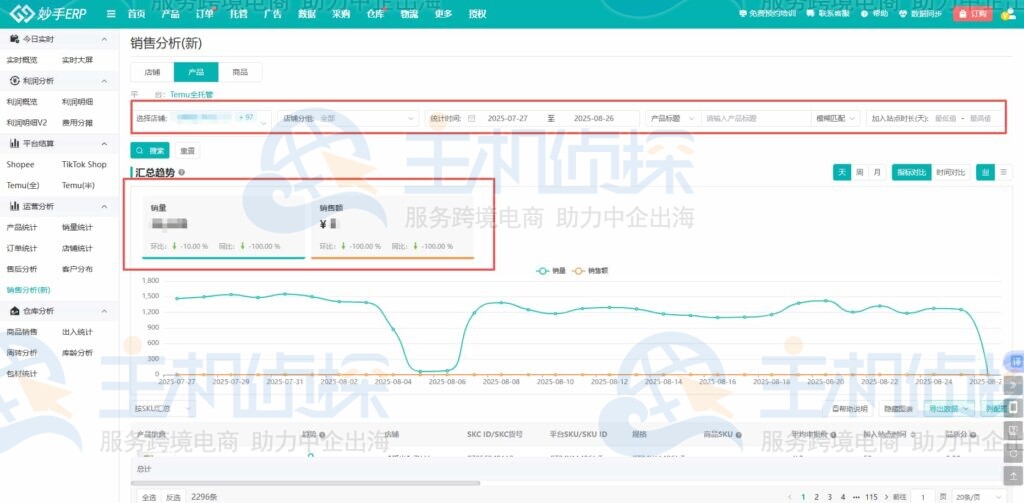The height and width of the screenshot is (503, 1024).
Task: Select 时间对比 comparison mode
Action: point(950,172)
